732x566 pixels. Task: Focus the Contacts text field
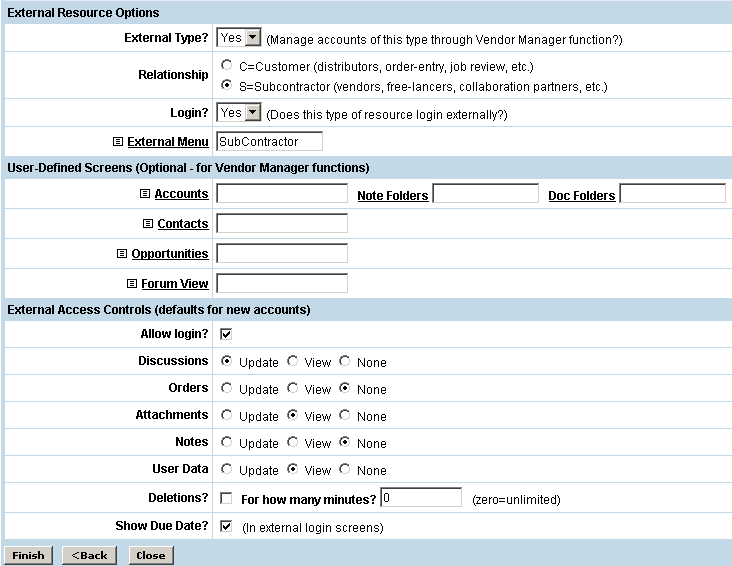[x=282, y=223]
